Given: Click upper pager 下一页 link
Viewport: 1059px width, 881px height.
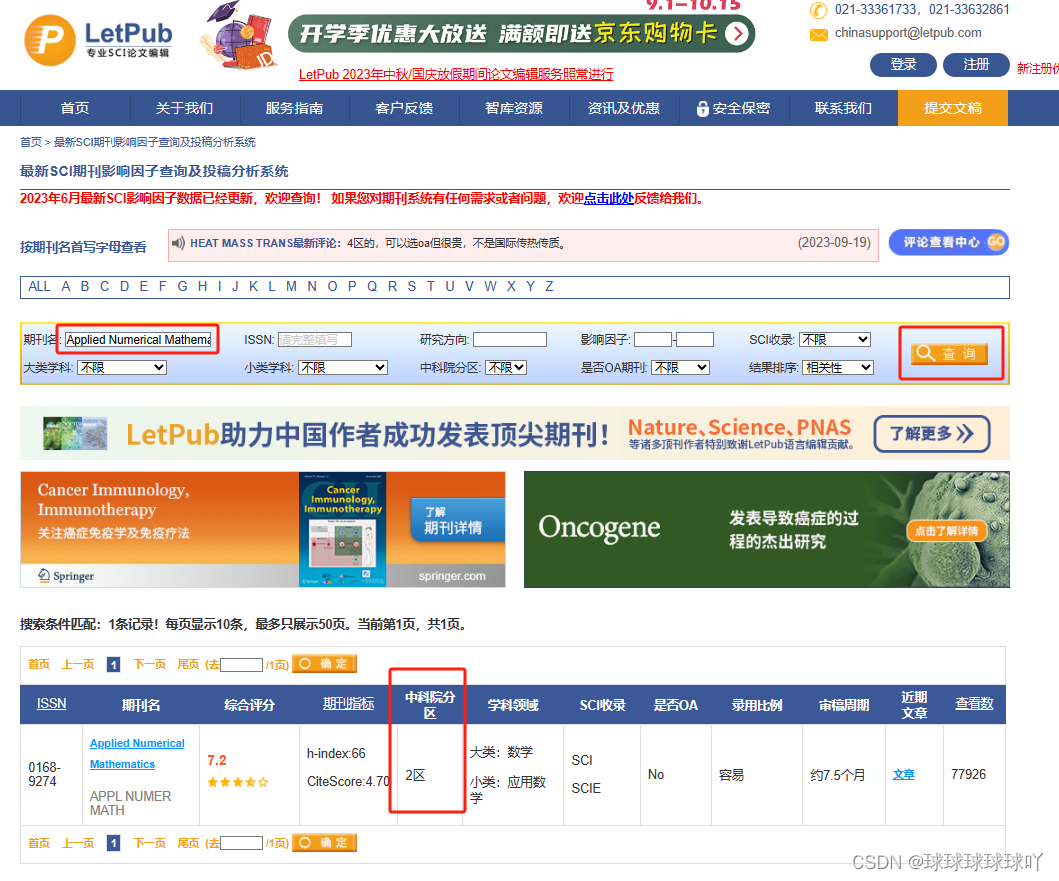Looking at the screenshot, I should 150,665.
